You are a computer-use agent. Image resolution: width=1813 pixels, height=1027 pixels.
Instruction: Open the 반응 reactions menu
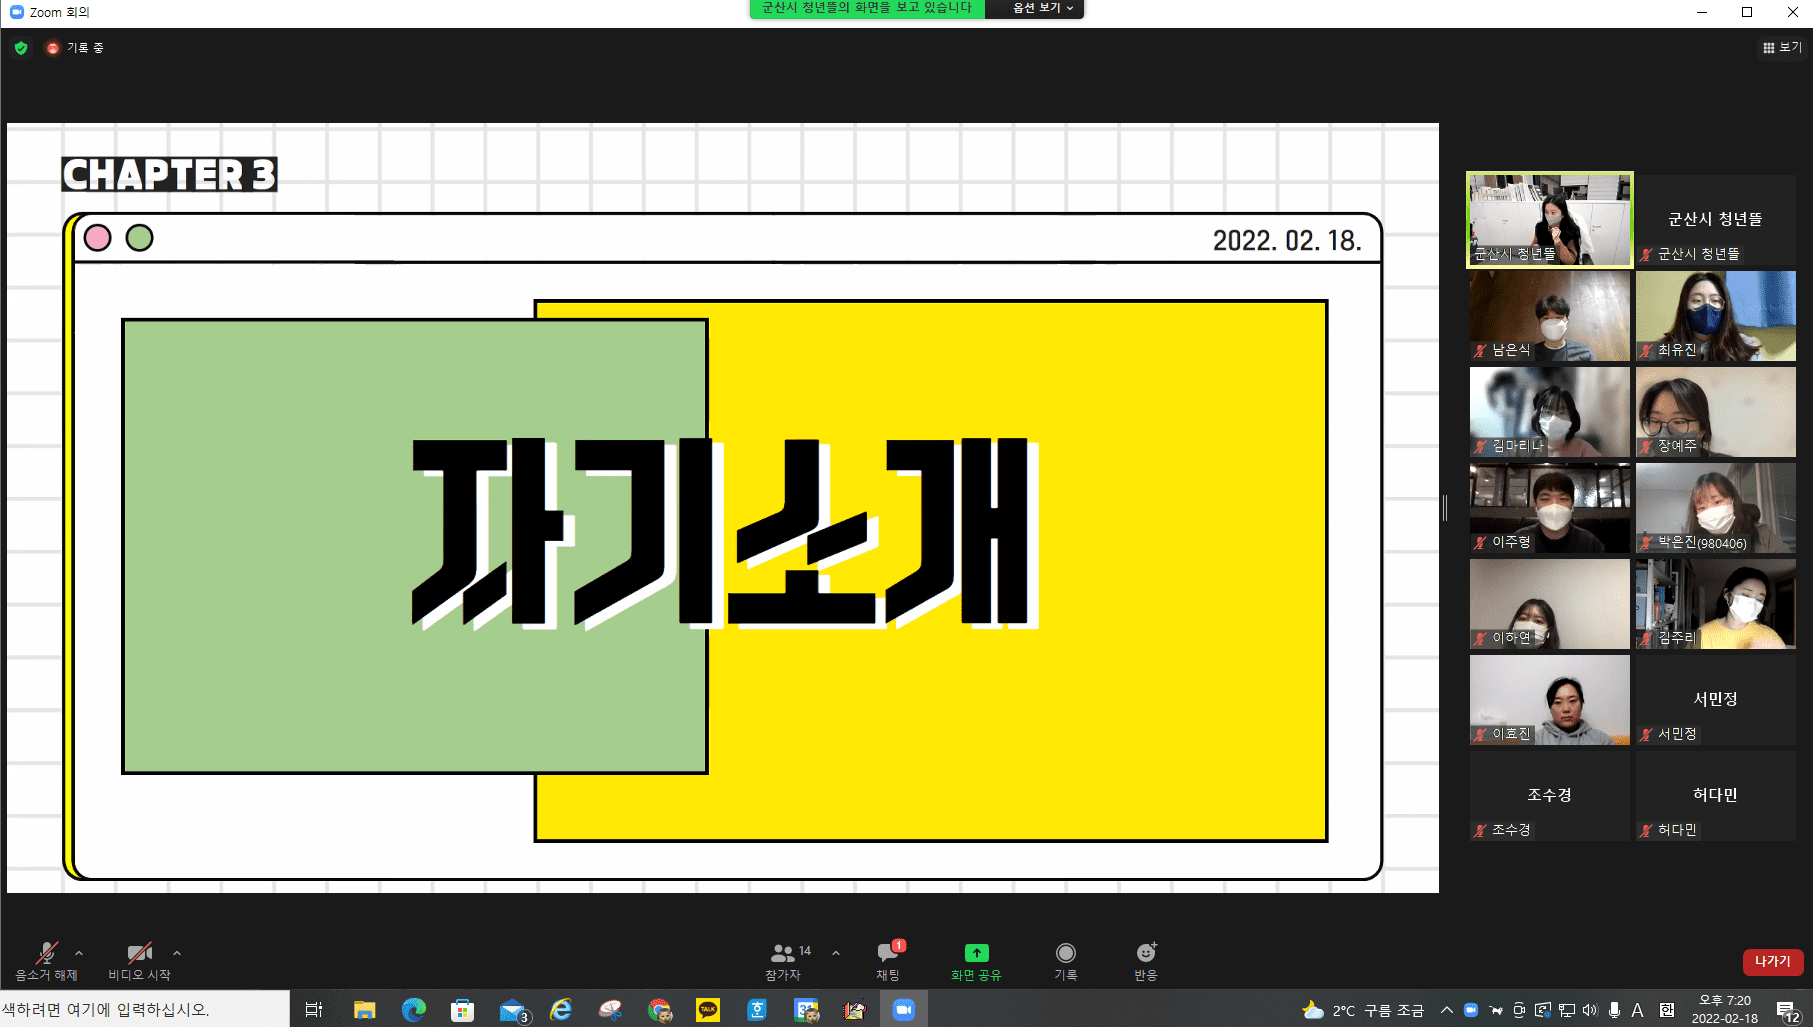(1146, 961)
